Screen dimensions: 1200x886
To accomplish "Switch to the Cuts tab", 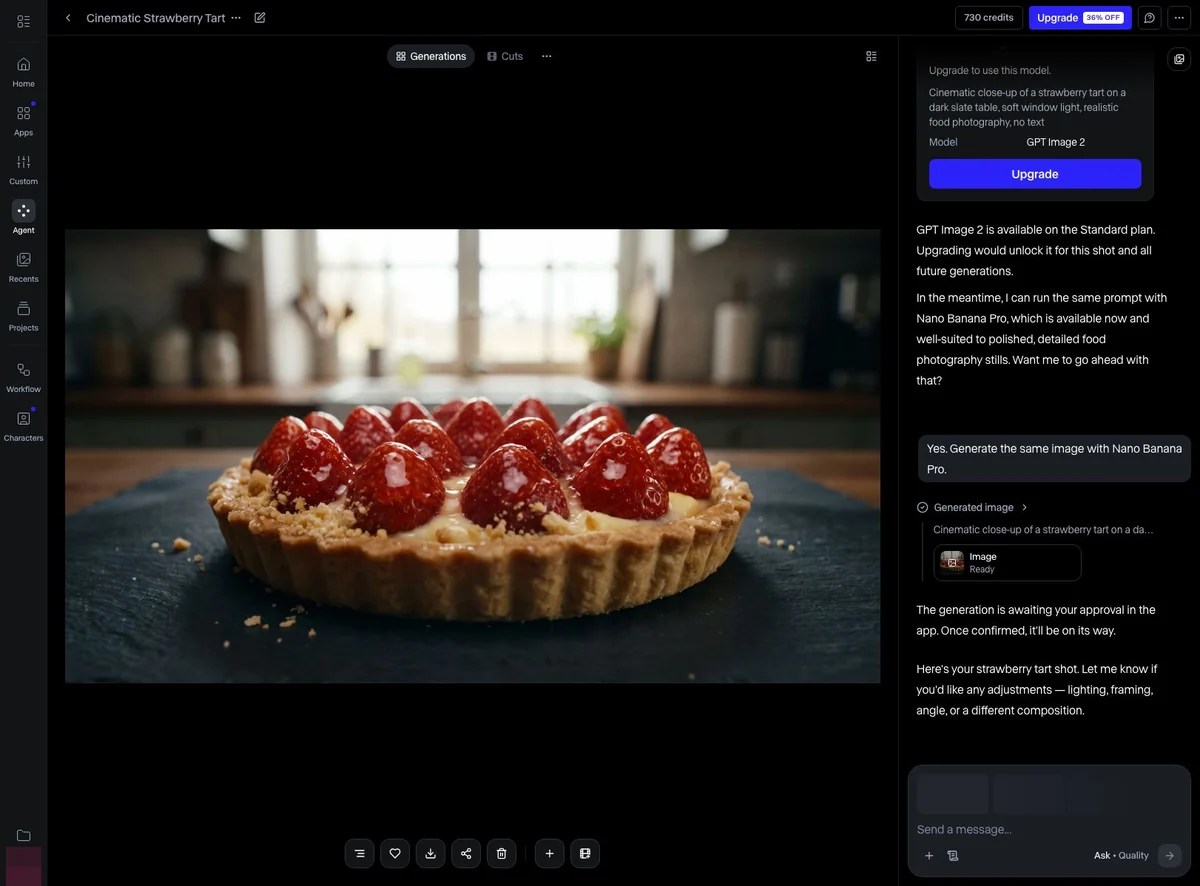I will tap(505, 56).
